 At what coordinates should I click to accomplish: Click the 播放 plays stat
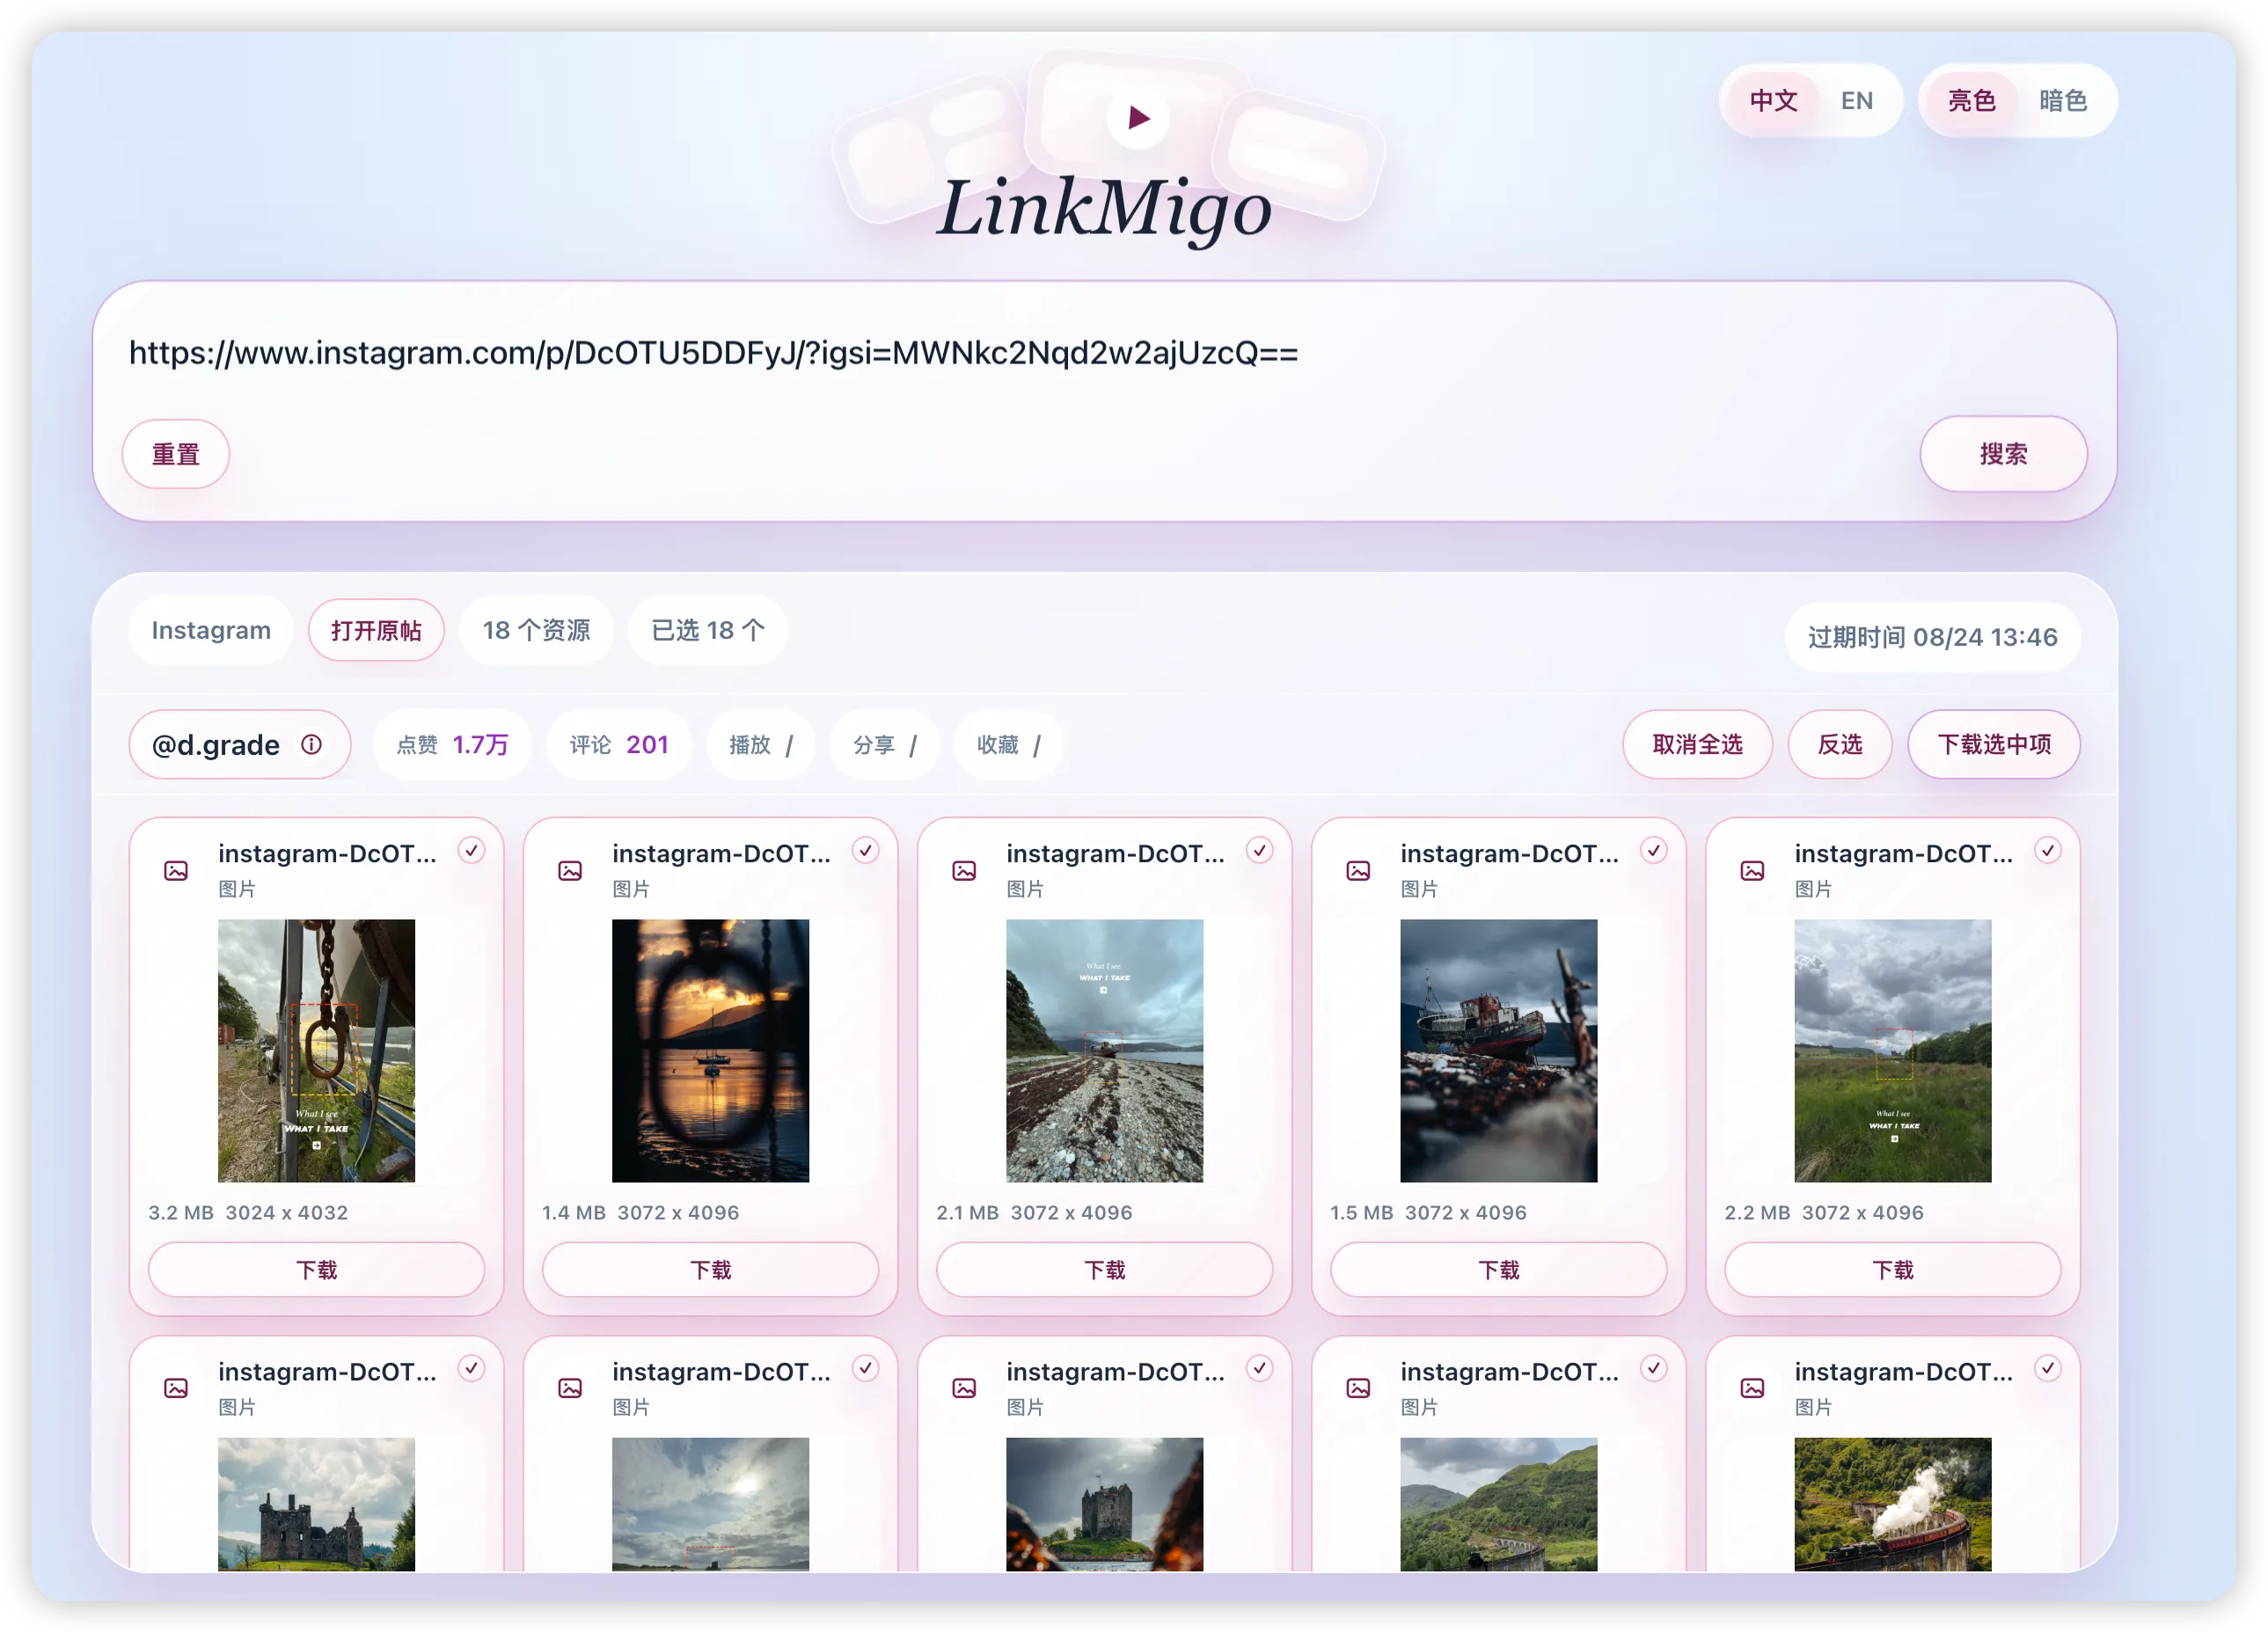(x=760, y=745)
